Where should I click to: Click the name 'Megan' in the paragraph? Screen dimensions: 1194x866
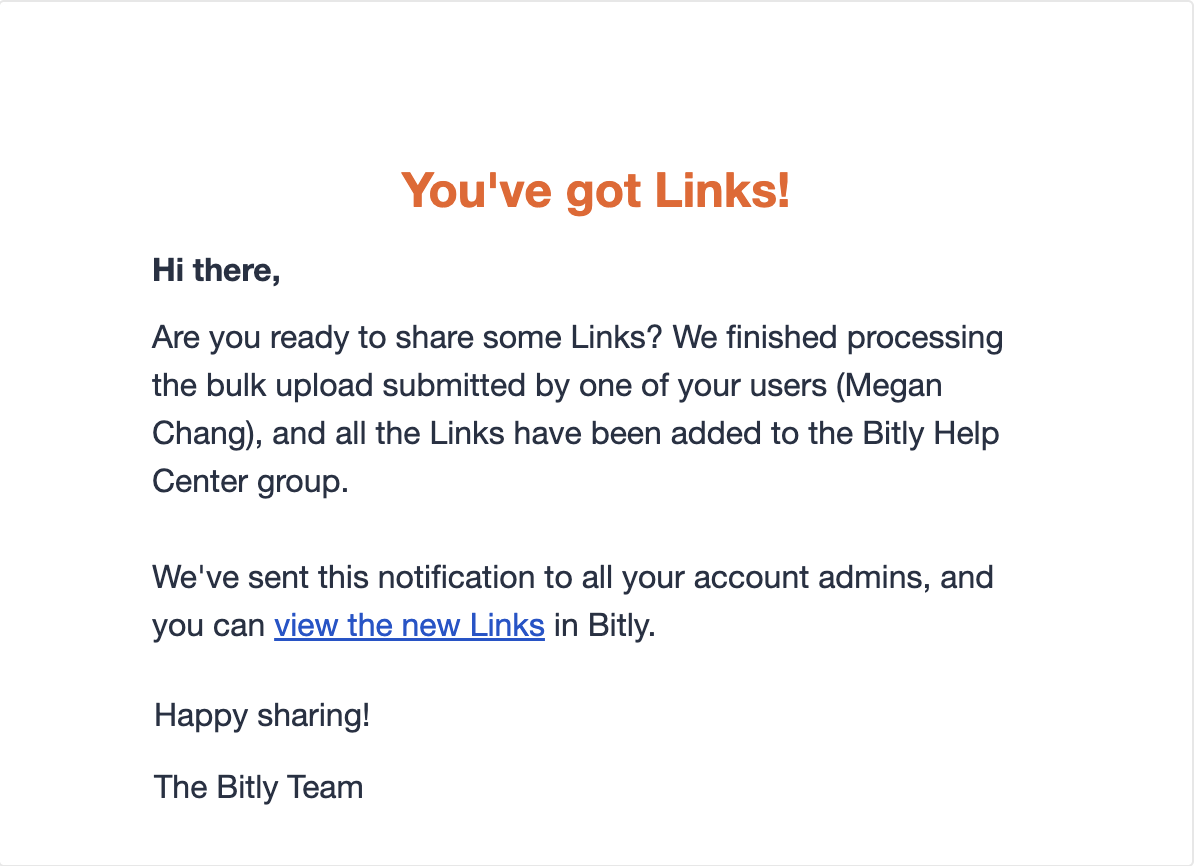coord(894,387)
